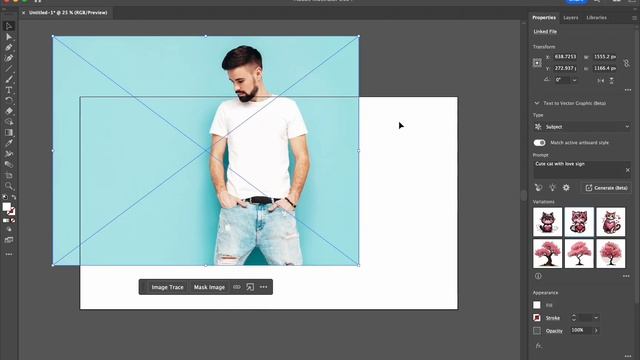640x360 pixels.
Task: Open the fx effects menu
Action: pos(539,346)
